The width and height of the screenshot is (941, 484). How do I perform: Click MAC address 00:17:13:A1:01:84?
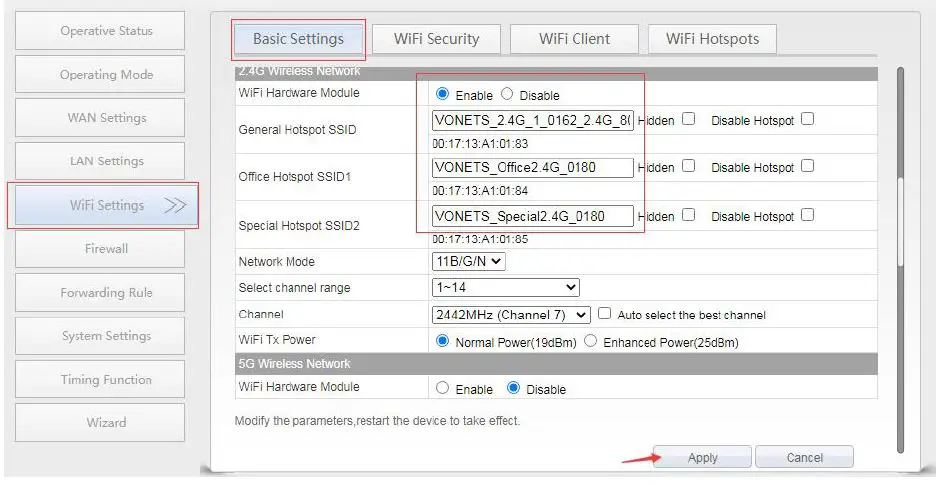click(x=480, y=191)
